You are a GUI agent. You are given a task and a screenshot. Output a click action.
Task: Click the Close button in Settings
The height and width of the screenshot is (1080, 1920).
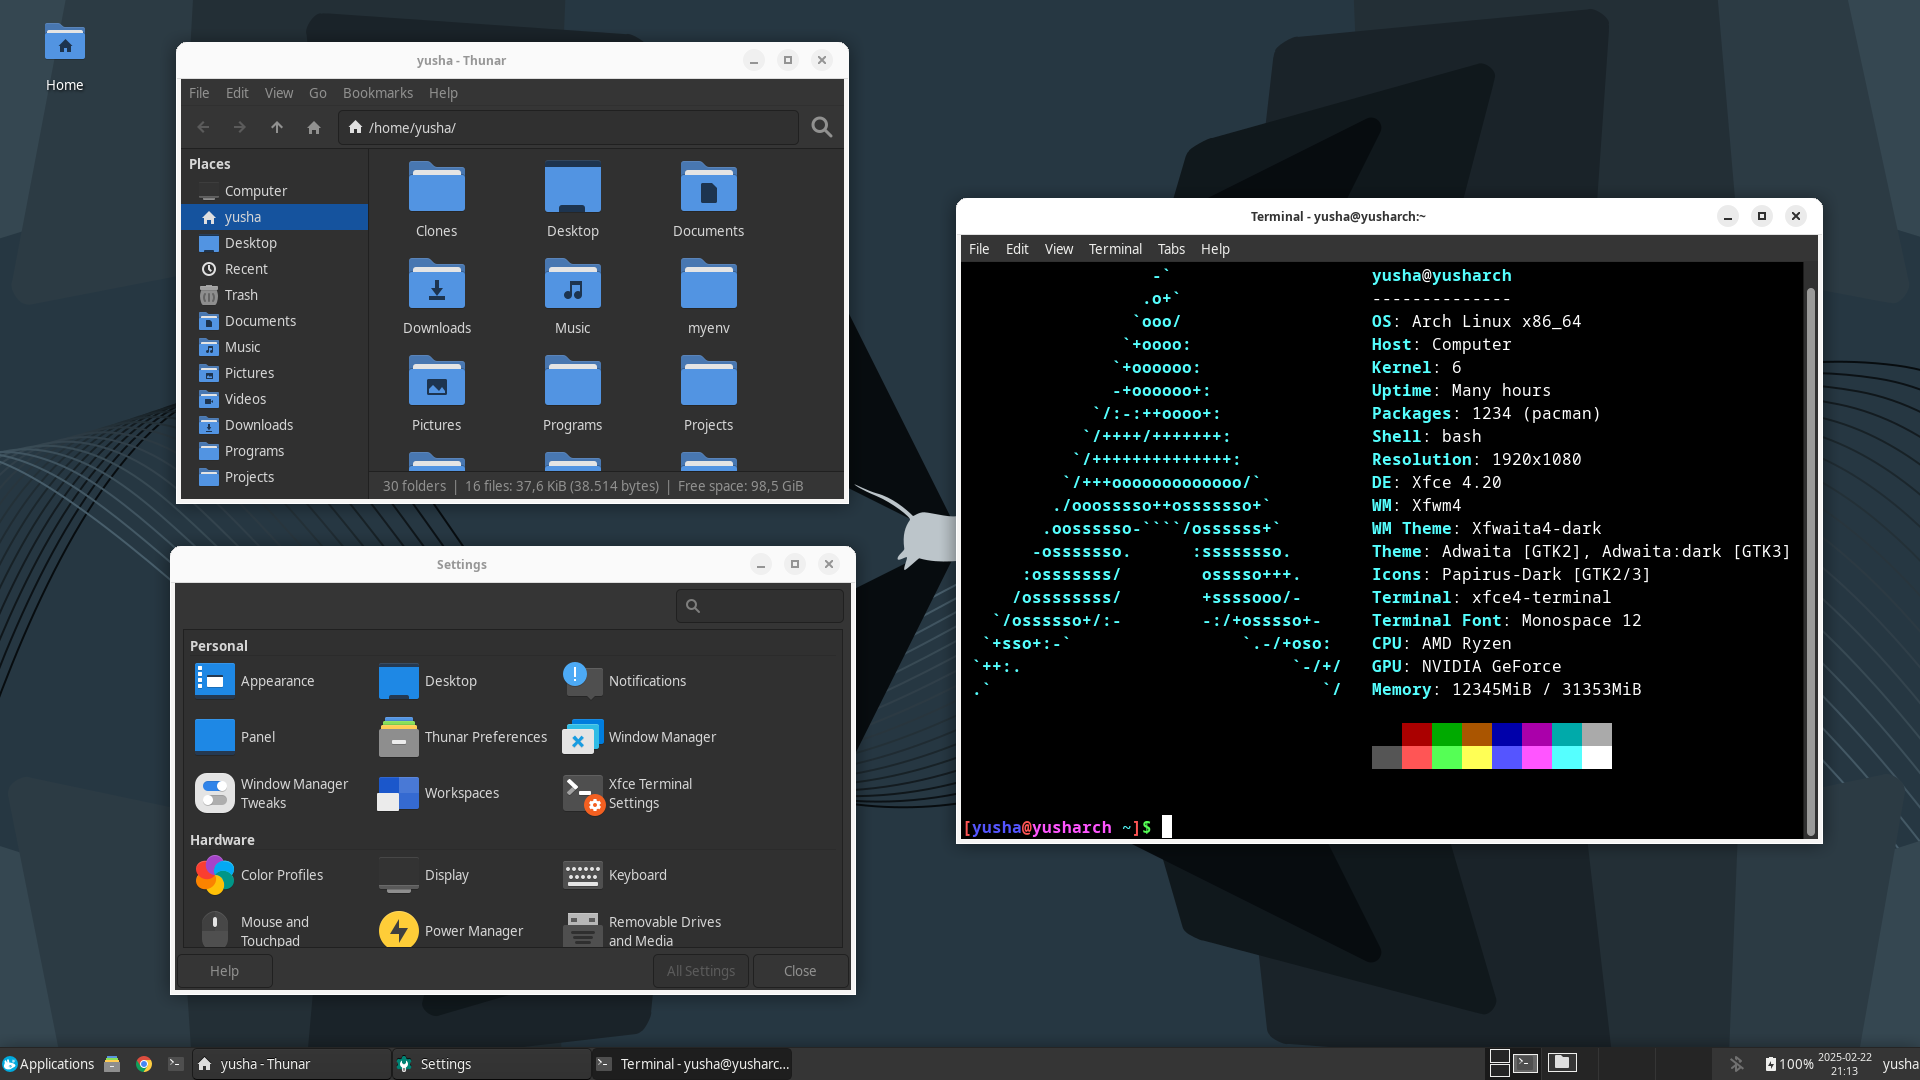point(800,970)
